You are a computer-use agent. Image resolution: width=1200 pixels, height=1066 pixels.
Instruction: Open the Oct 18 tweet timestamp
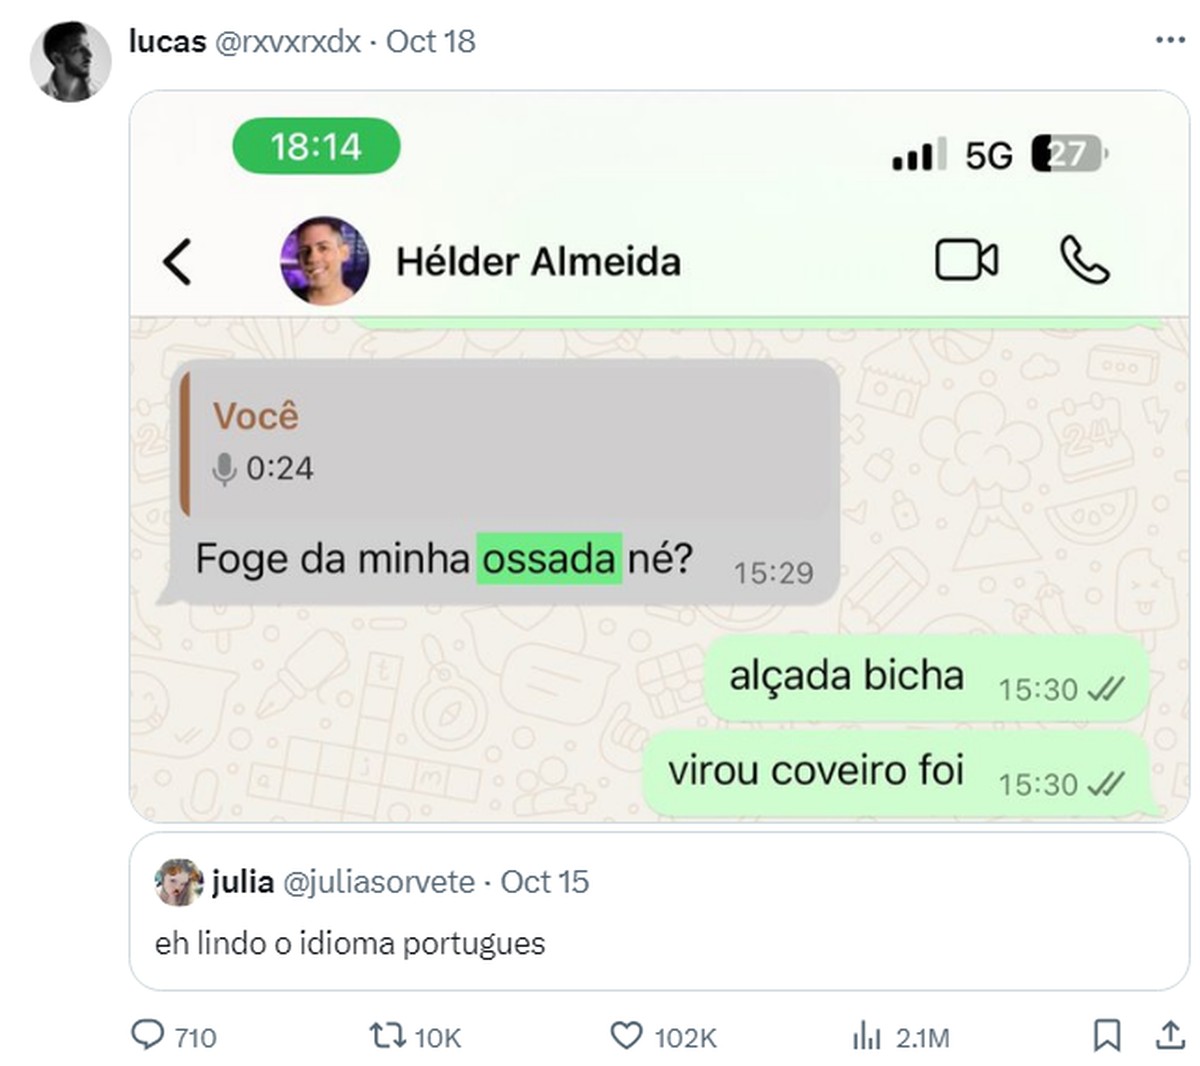431,41
